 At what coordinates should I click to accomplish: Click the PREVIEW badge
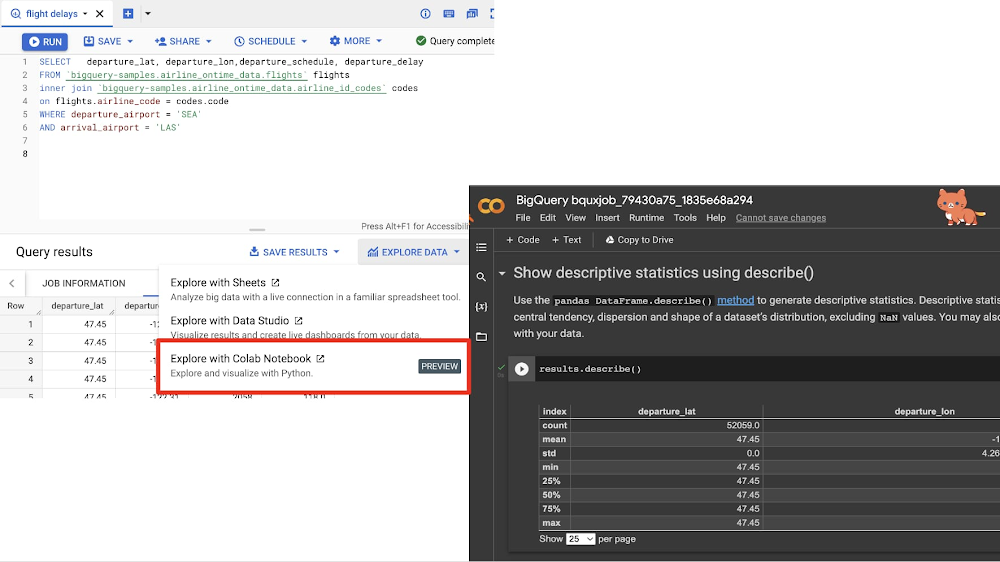click(439, 366)
